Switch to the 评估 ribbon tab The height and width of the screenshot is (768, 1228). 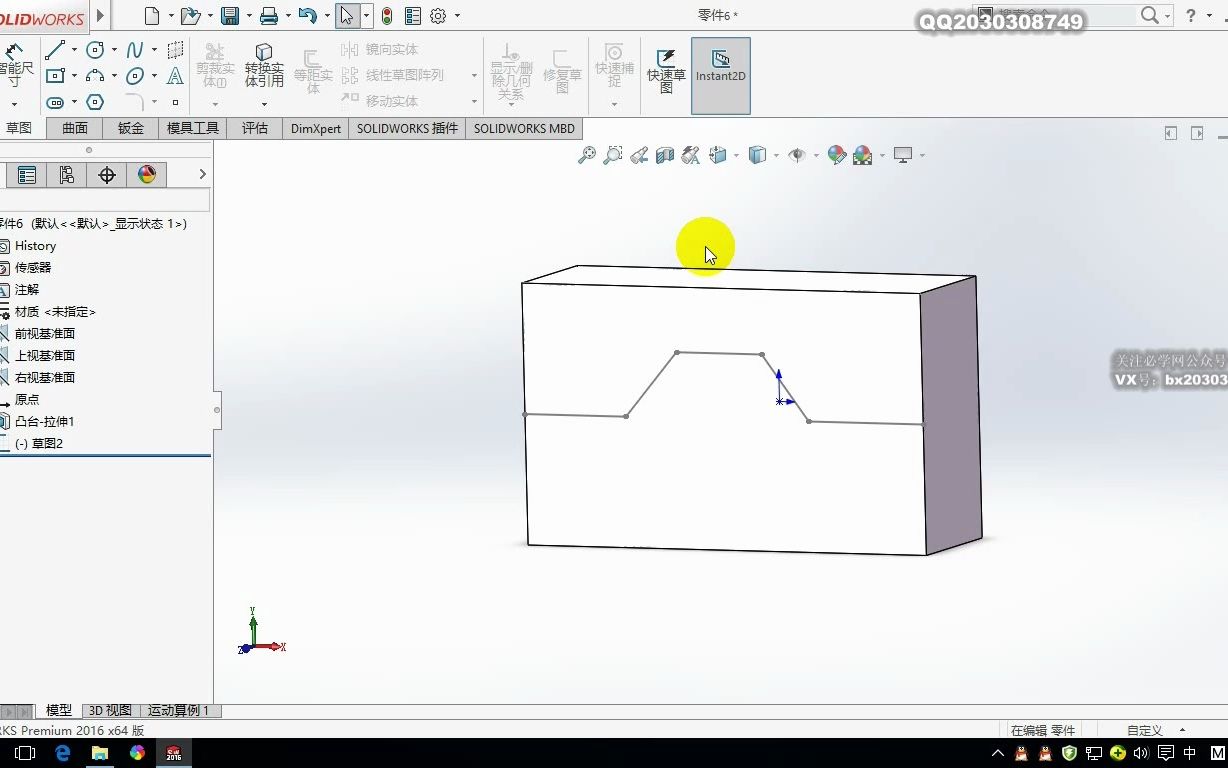point(254,128)
